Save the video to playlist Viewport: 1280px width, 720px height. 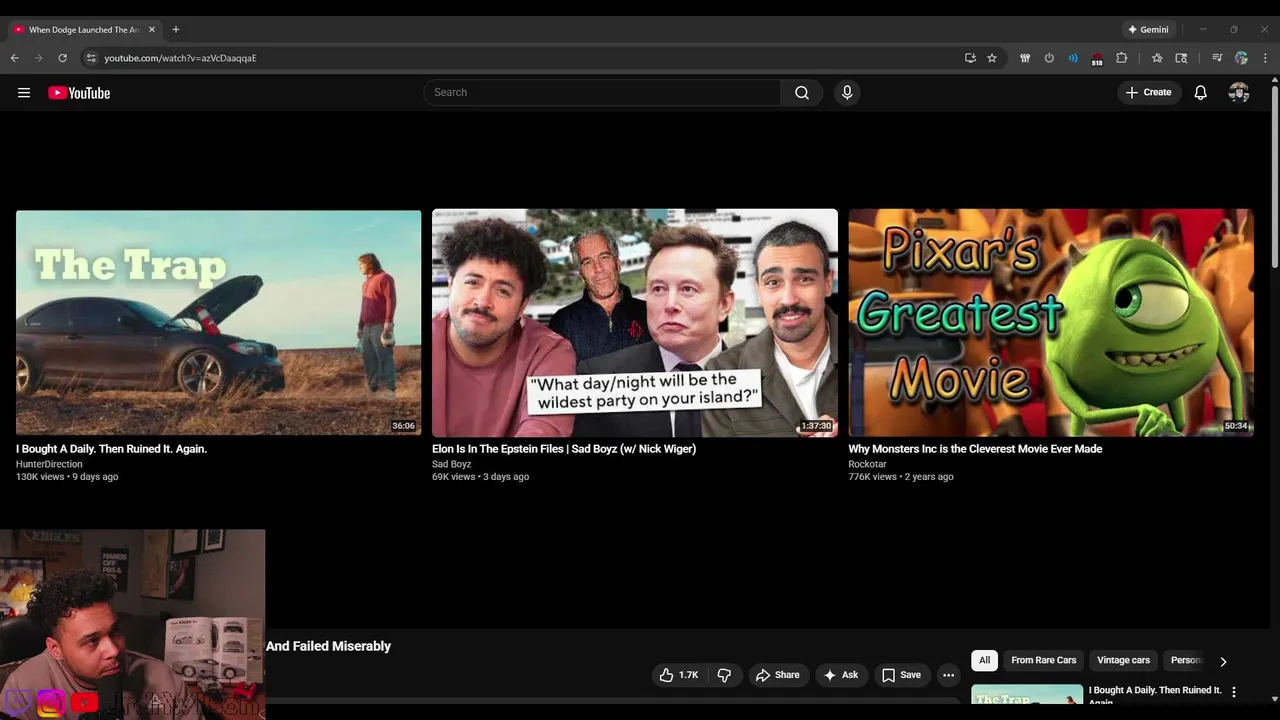(901, 675)
